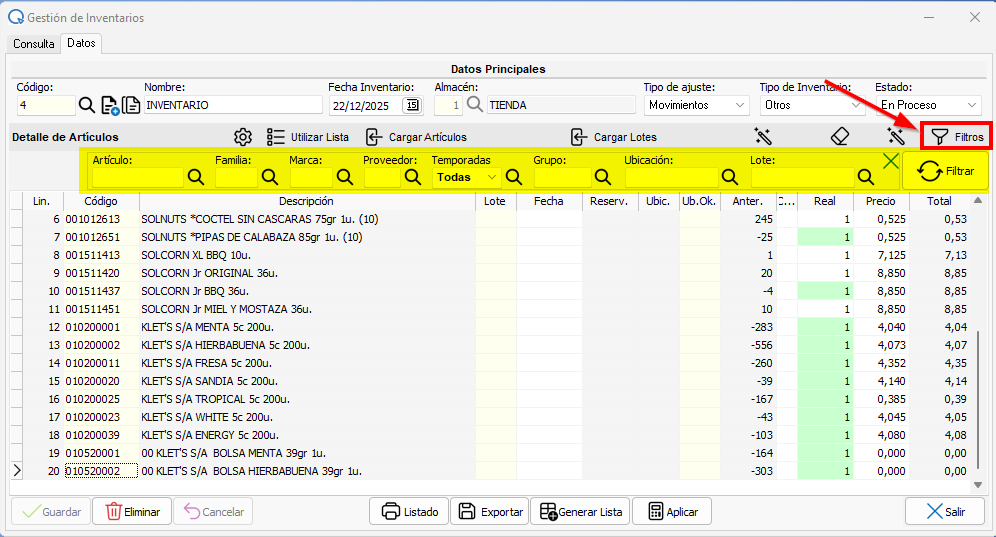Click the magic wand icon left of the eraser

point(762,136)
